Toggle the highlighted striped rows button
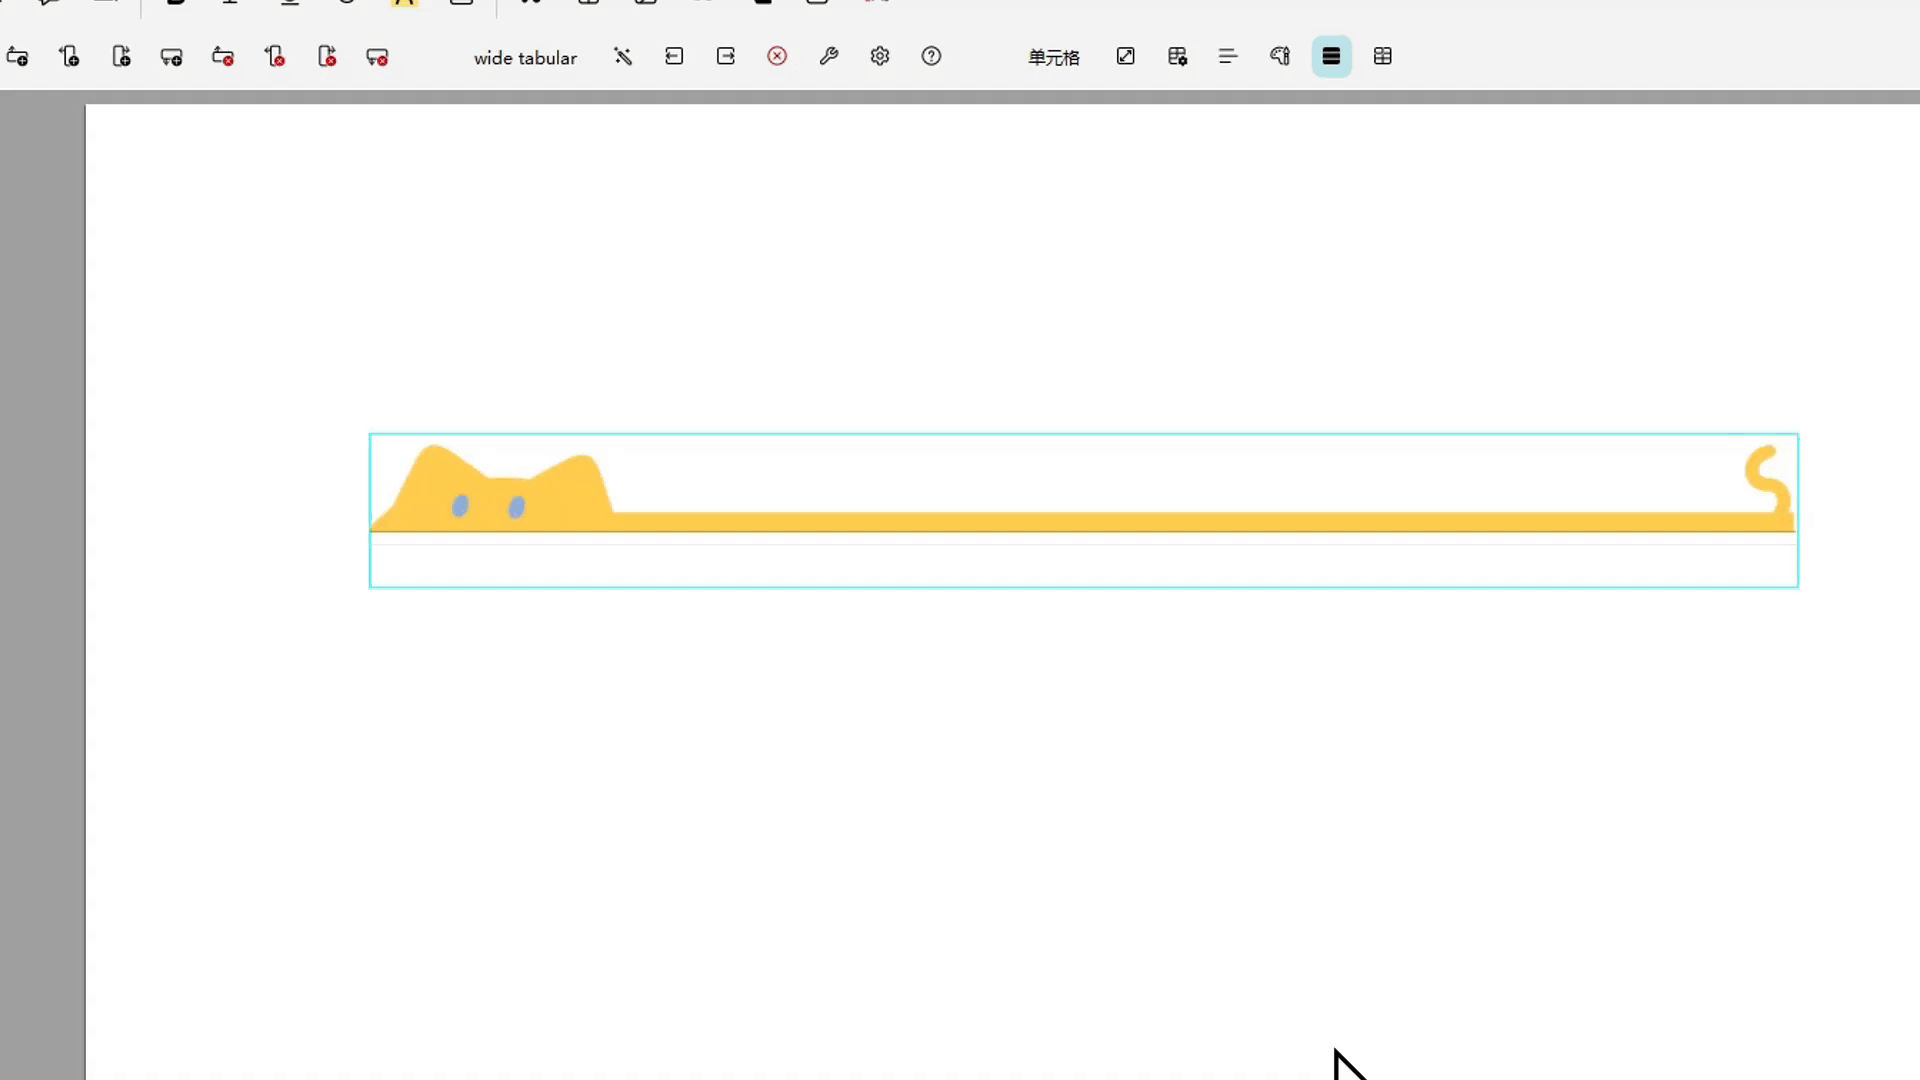The height and width of the screenshot is (1080, 1920). tap(1331, 57)
